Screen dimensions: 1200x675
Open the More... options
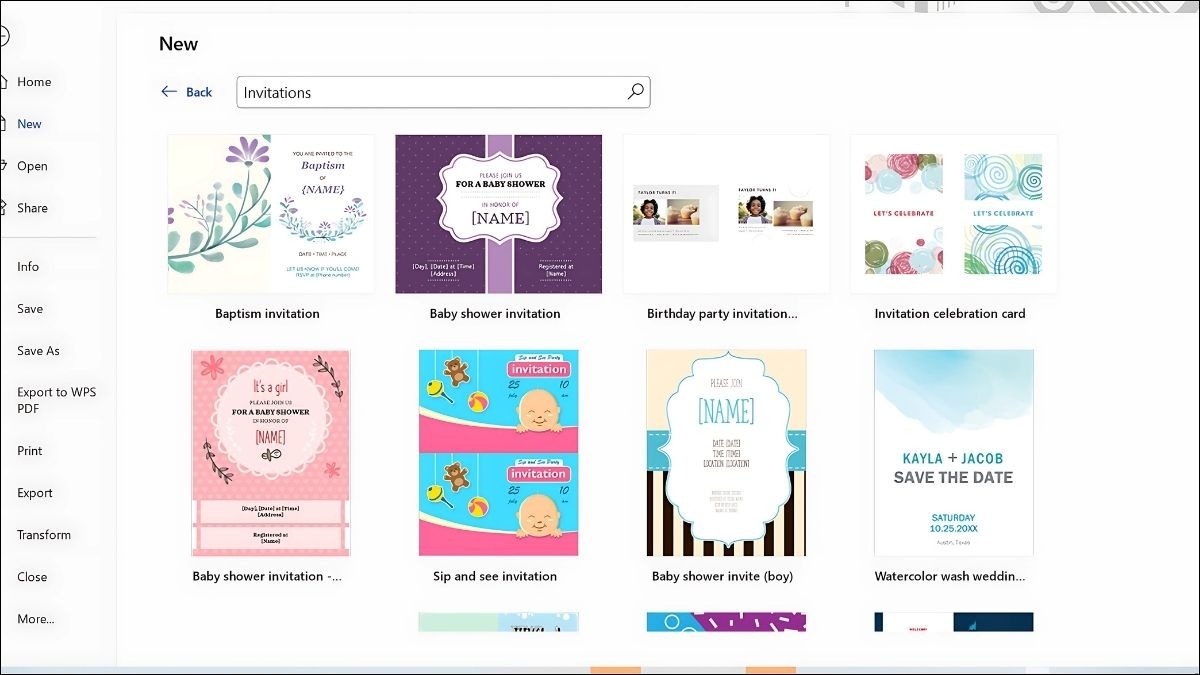pyautogui.click(x=36, y=618)
